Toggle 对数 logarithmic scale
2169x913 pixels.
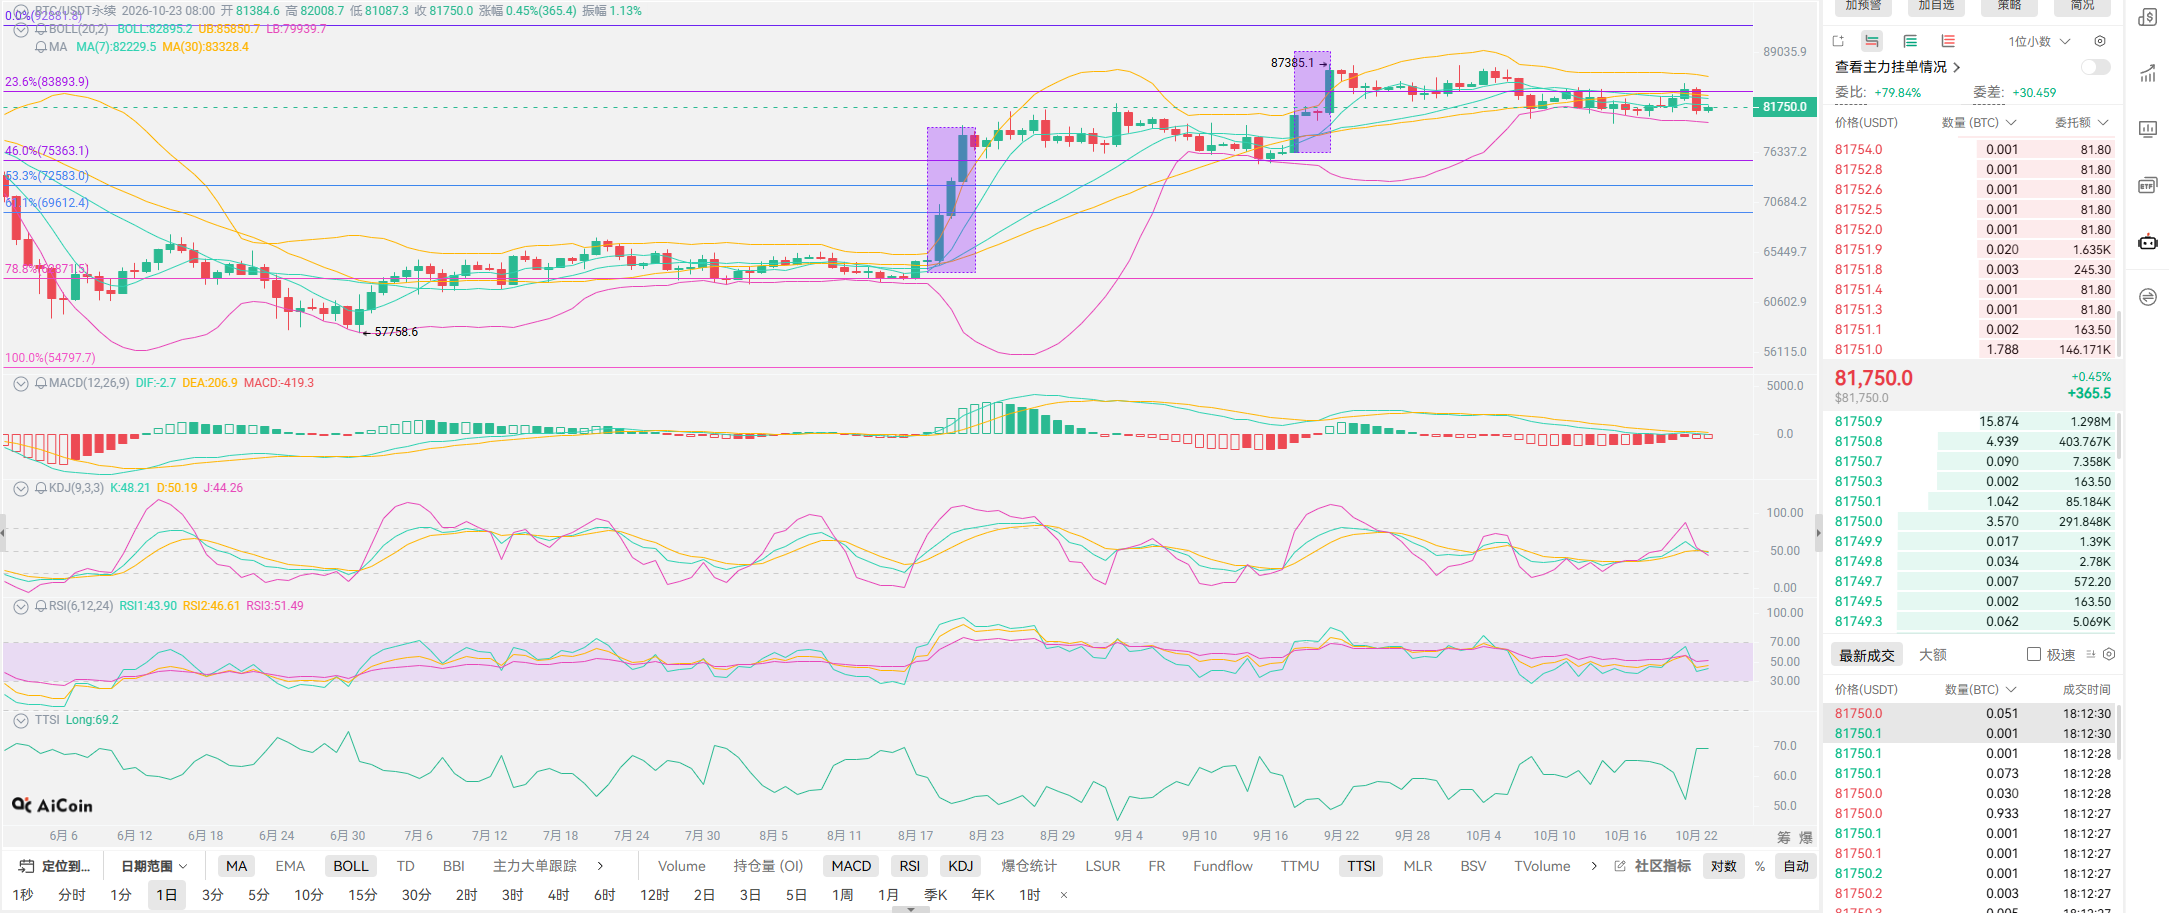(1723, 866)
